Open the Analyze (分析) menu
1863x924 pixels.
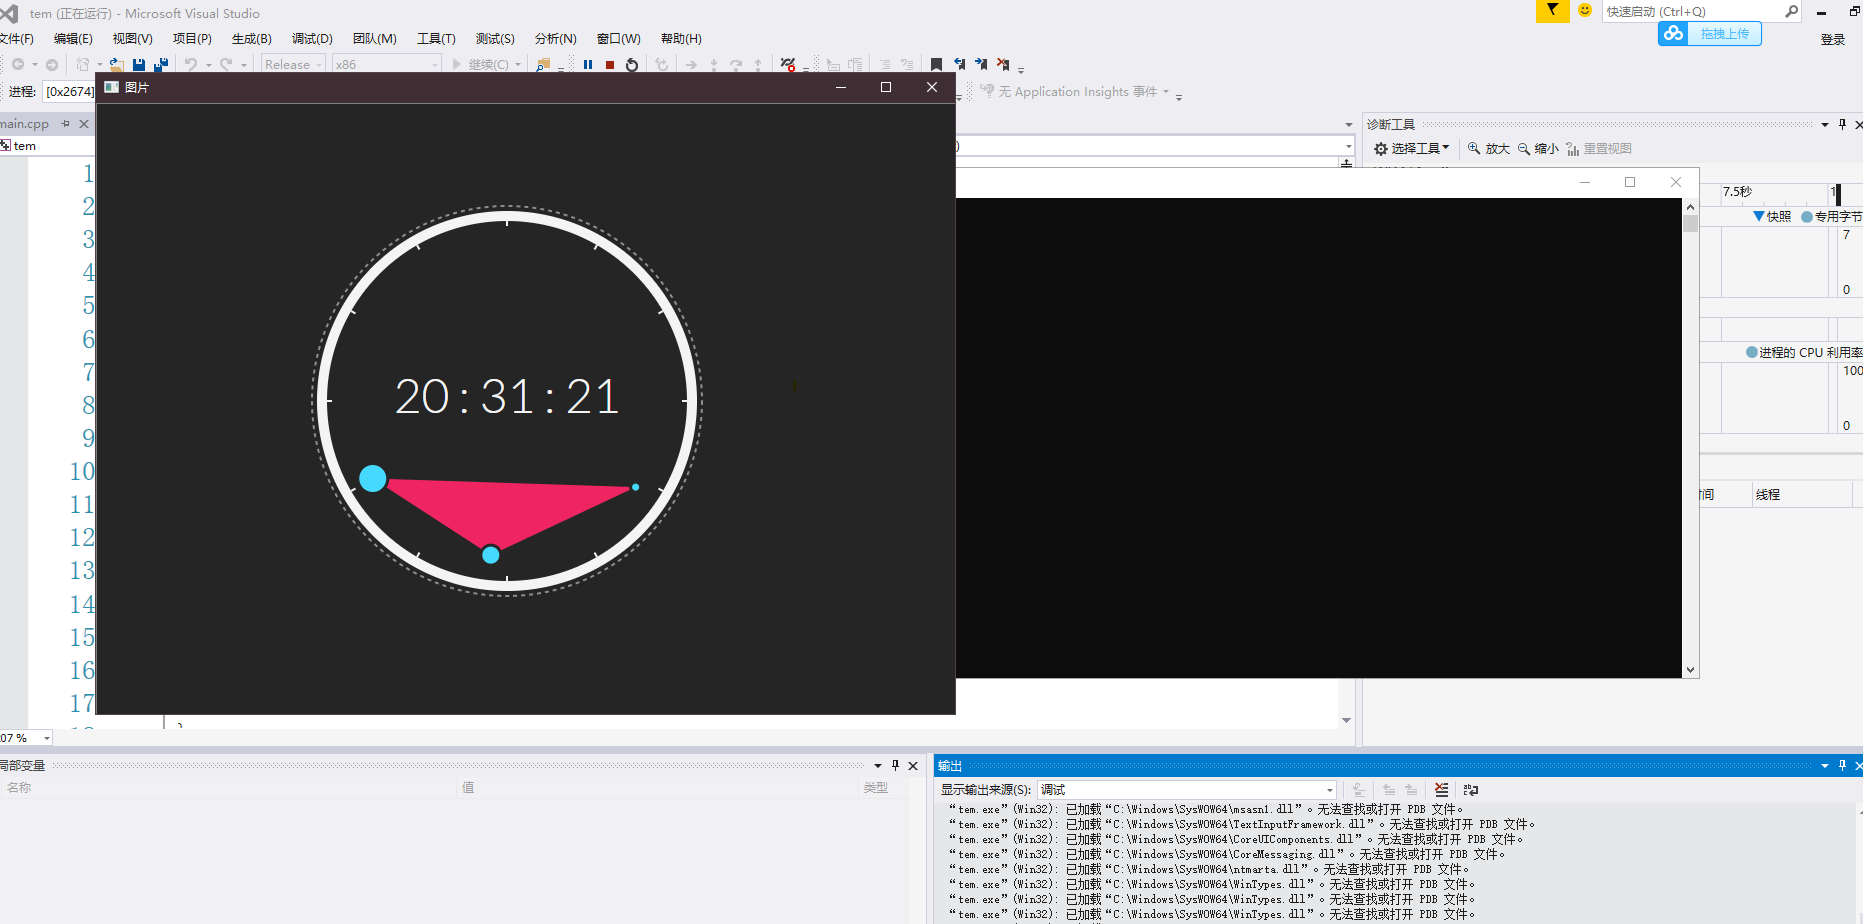[555, 38]
